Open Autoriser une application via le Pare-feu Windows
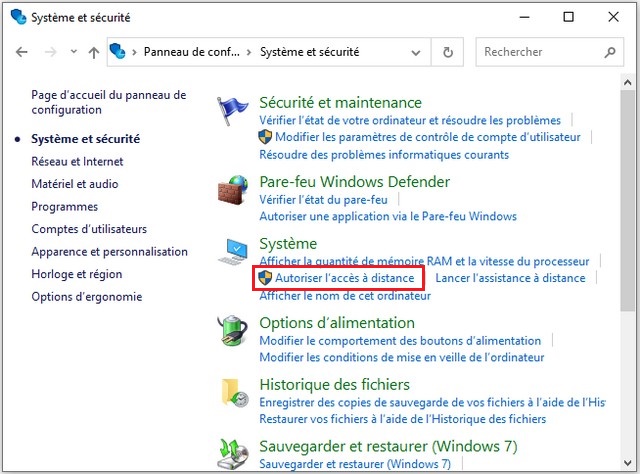This screenshot has height=474, width=640. point(388,216)
